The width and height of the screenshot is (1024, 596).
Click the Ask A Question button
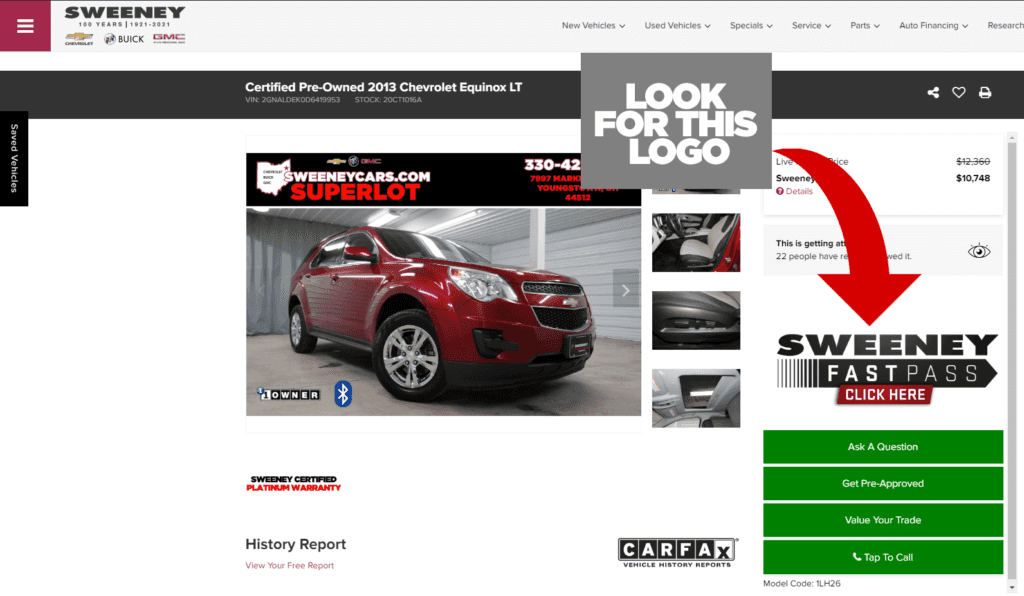pos(883,447)
